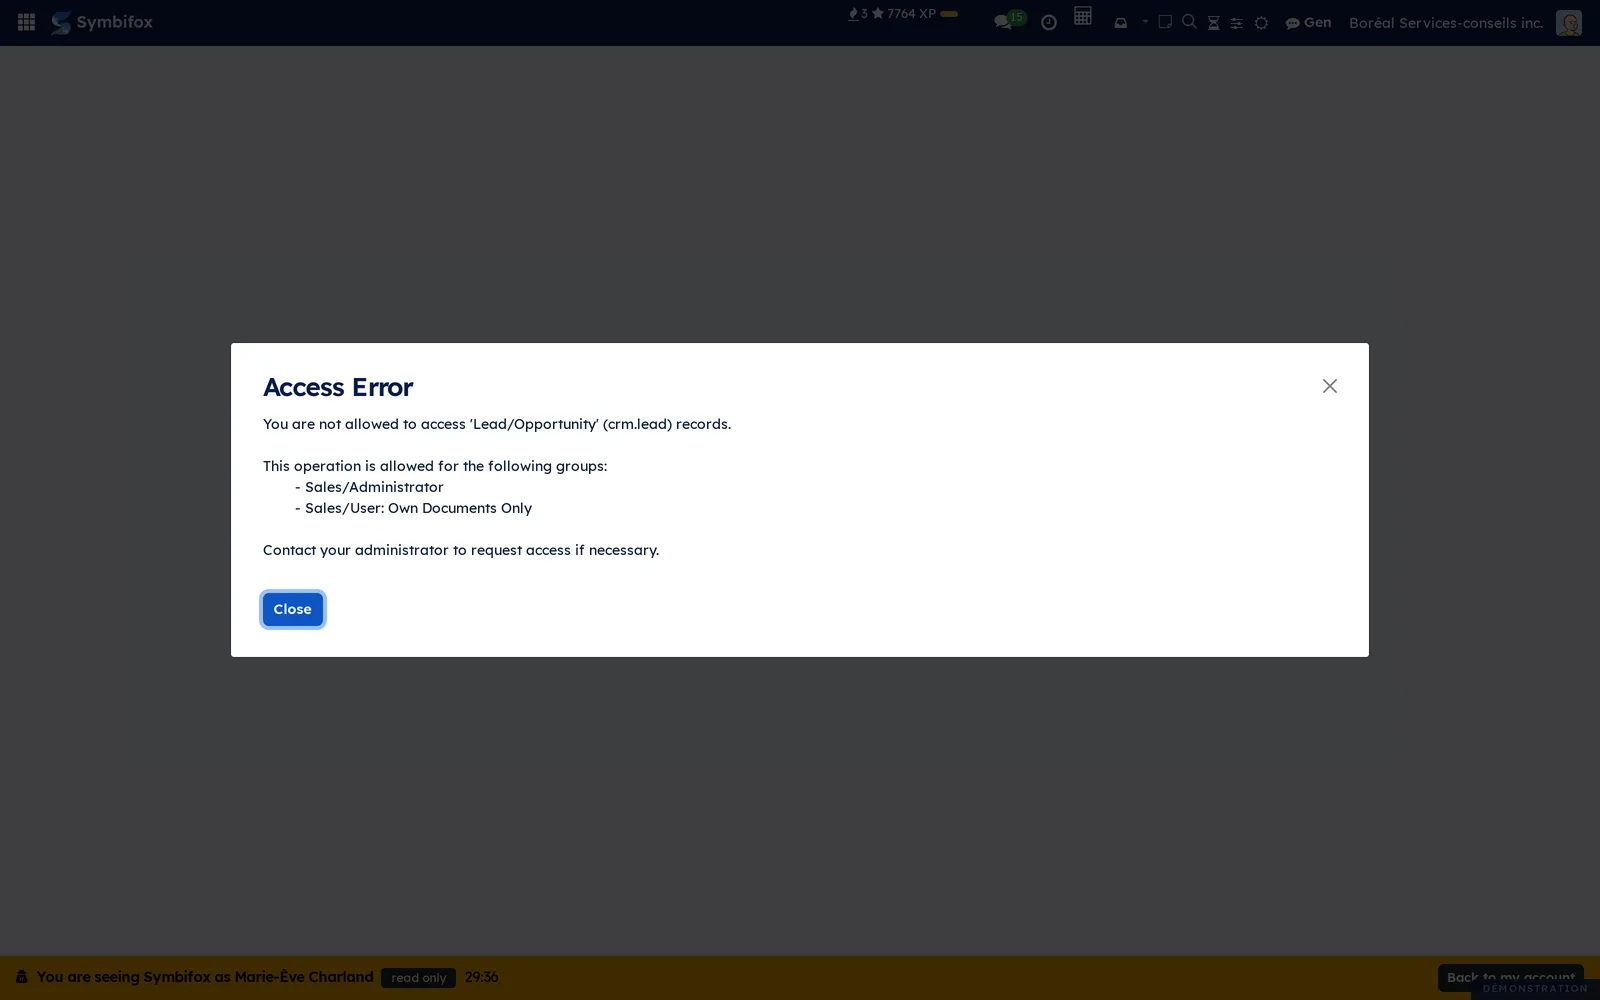The height and width of the screenshot is (1000, 1600).
Task: Expand the small dropdown arrow beside tray icon
Action: pyautogui.click(x=1145, y=21)
